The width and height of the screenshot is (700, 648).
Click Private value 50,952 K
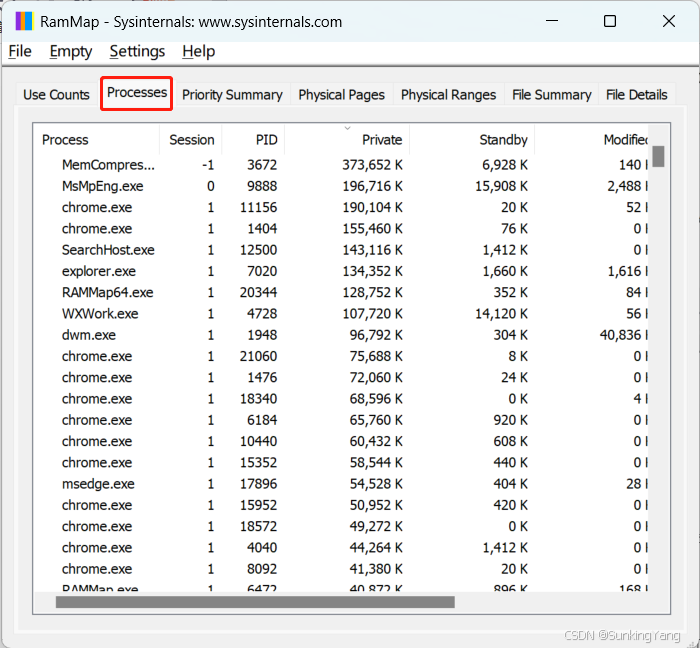(x=376, y=505)
